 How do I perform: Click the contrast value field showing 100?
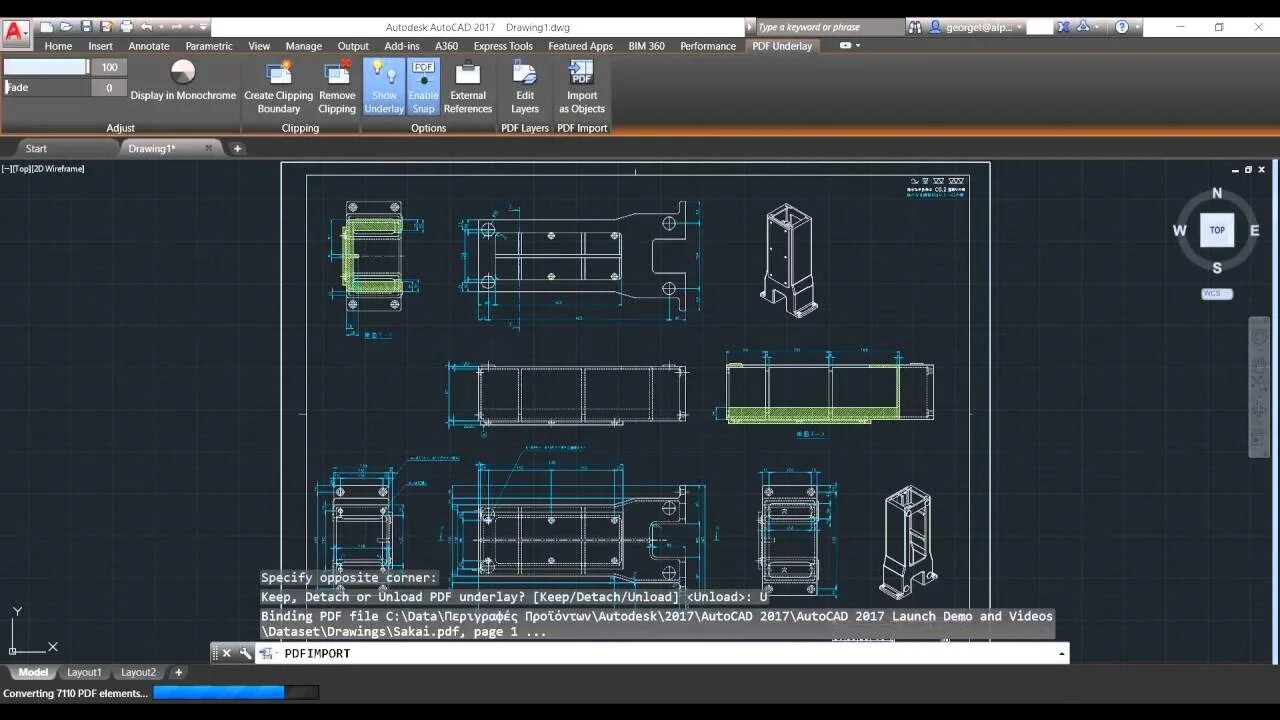point(109,67)
